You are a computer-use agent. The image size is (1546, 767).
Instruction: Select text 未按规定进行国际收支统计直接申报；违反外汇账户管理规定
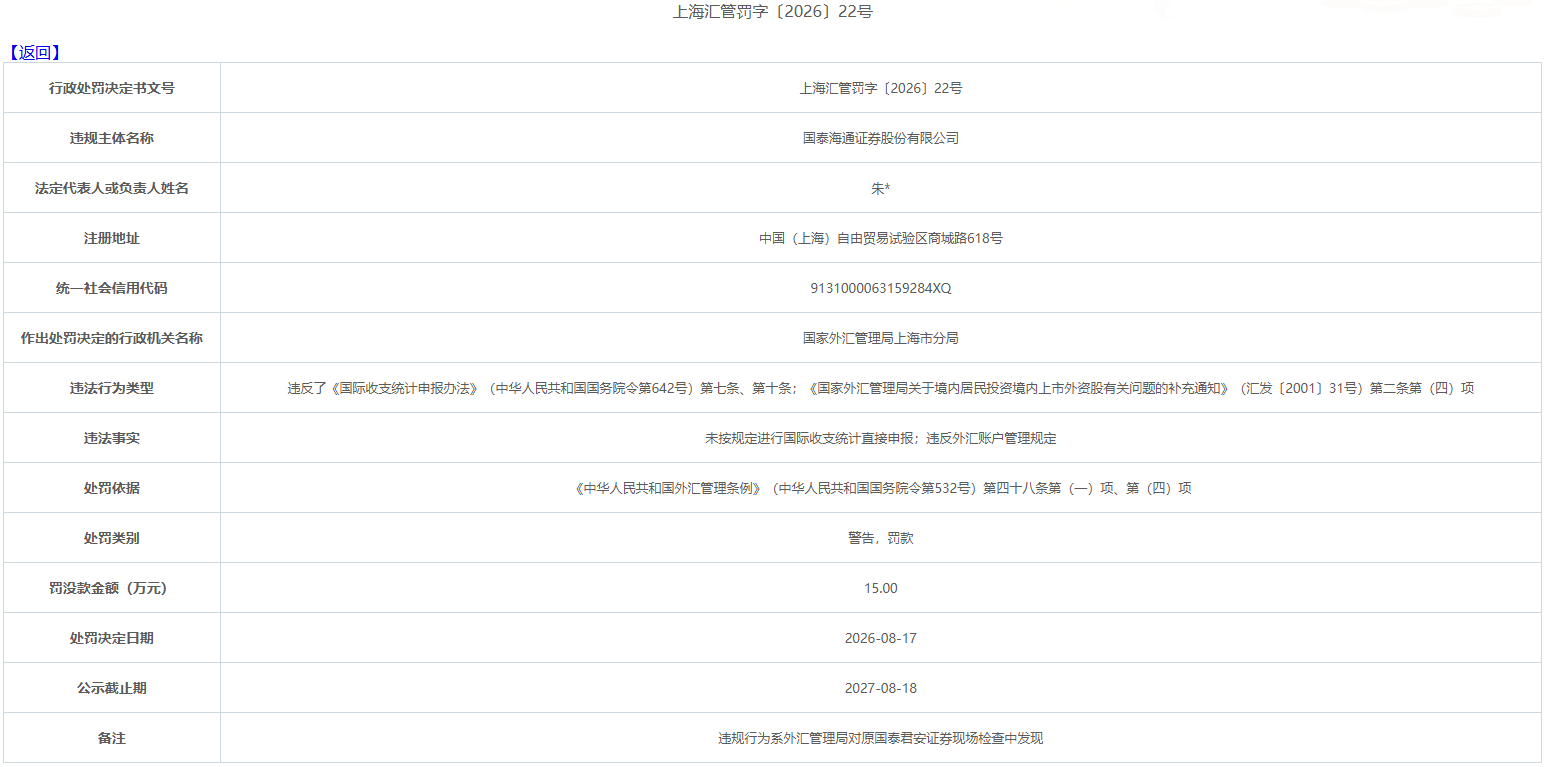[881, 438]
